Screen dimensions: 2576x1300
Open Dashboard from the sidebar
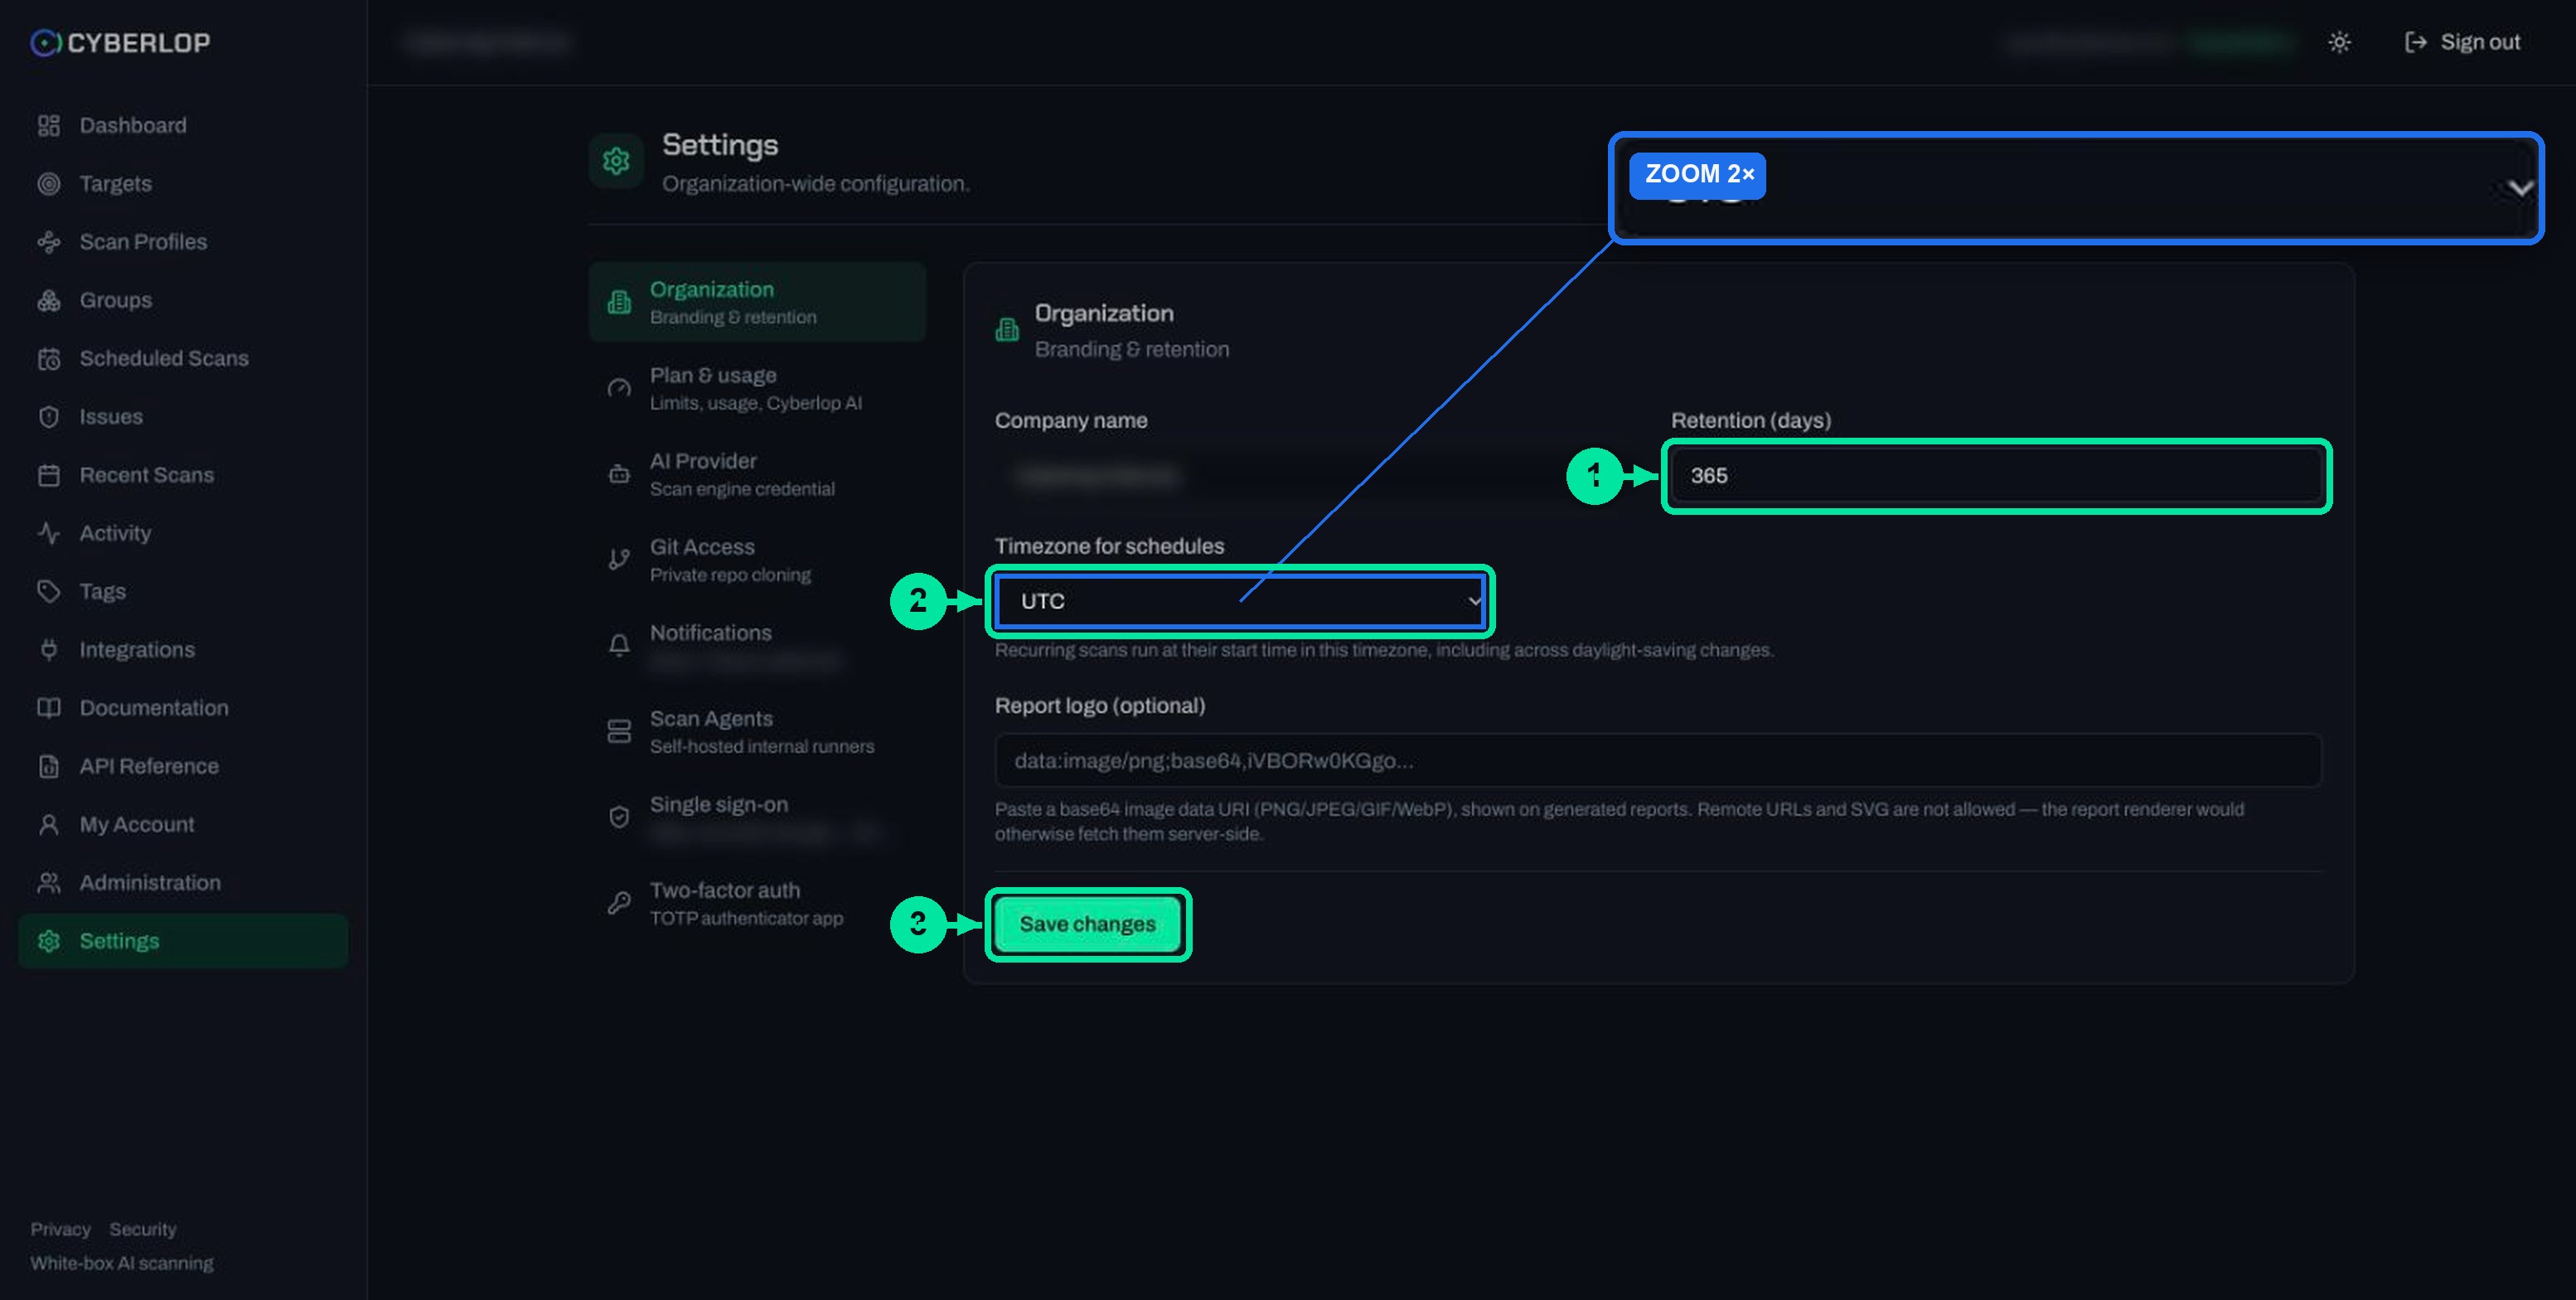coord(183,125)
